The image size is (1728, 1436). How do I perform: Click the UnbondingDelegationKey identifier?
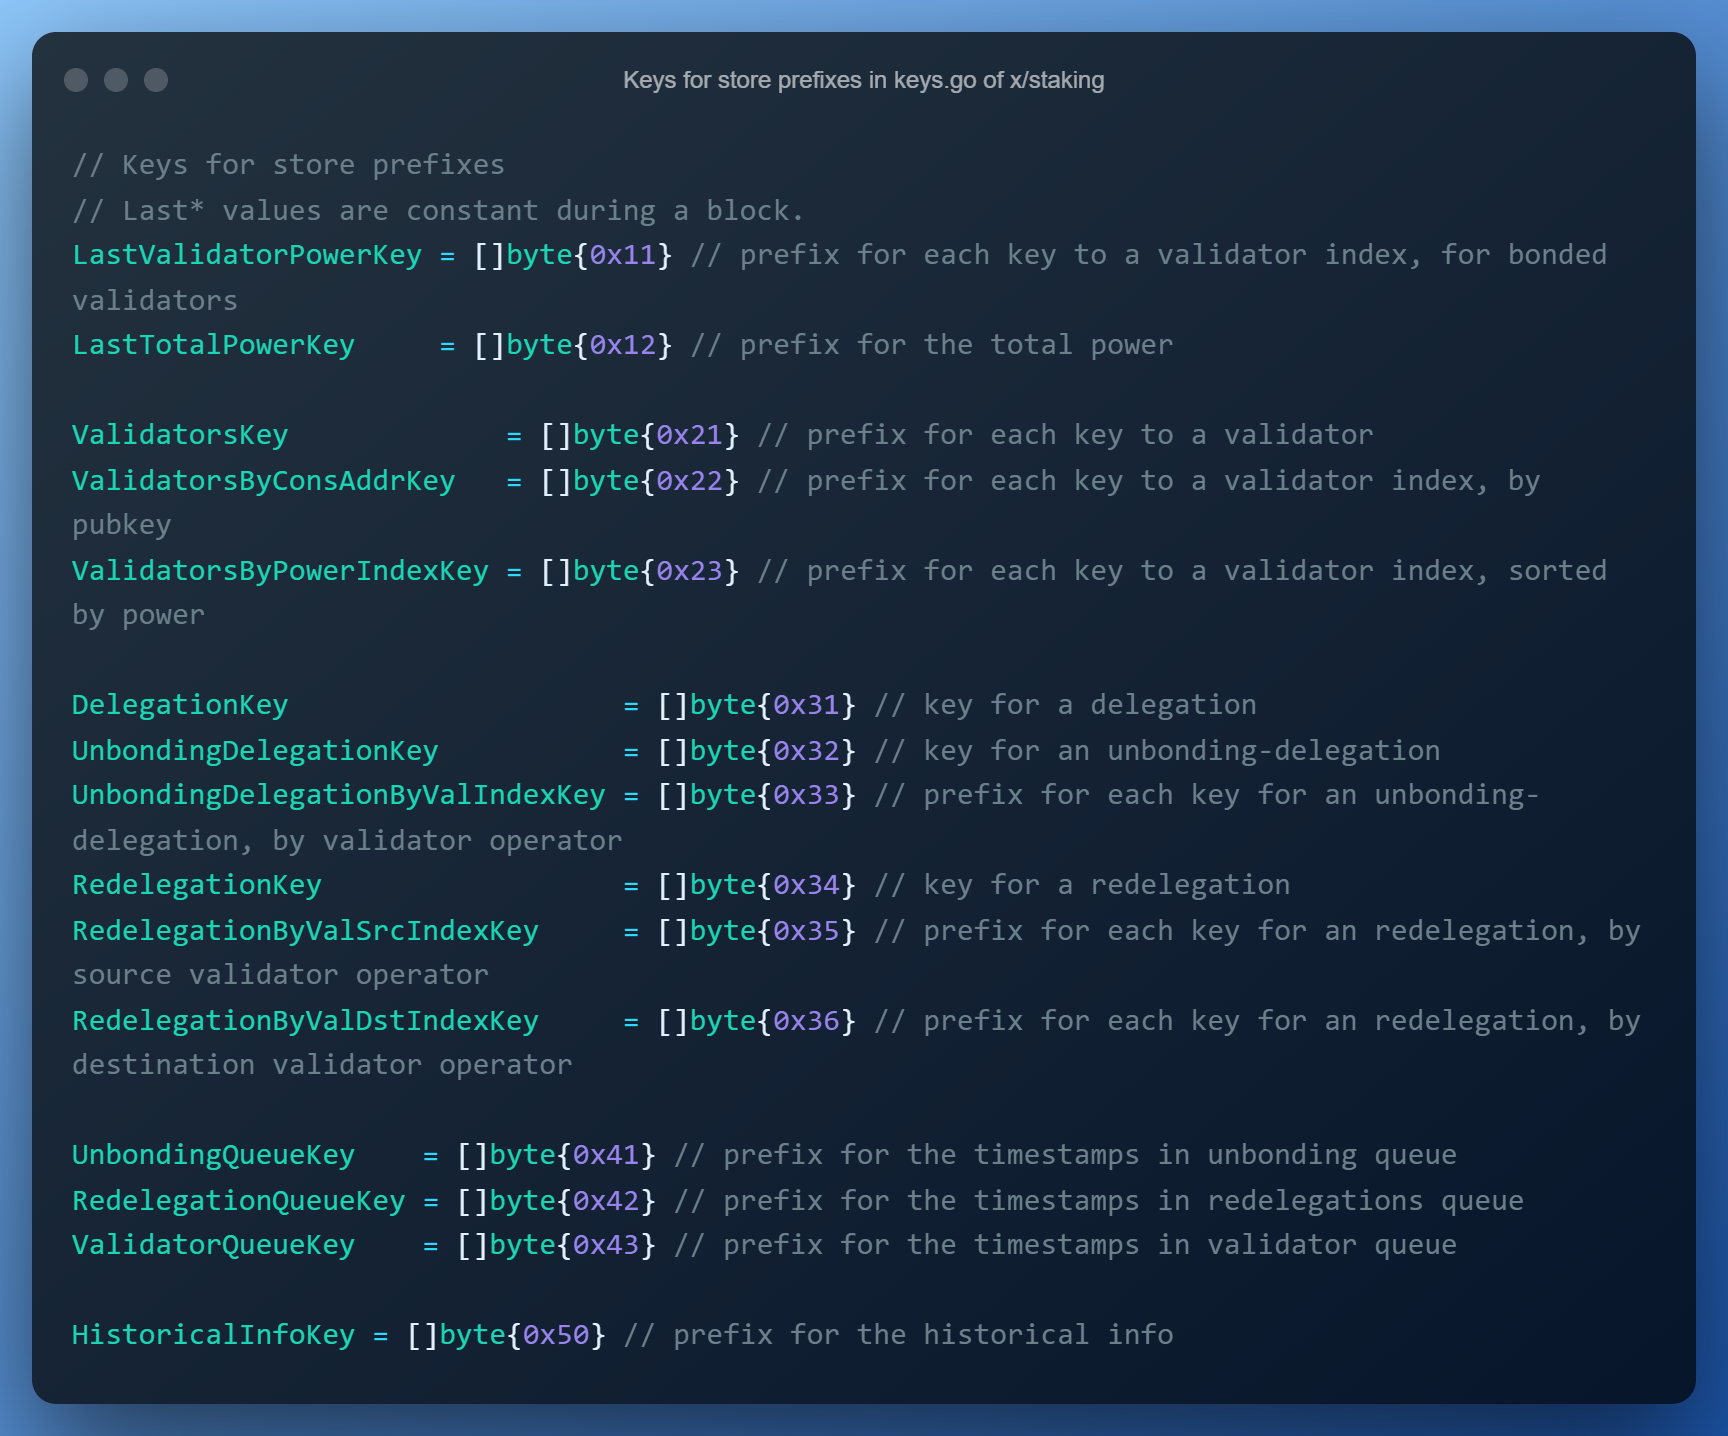click(x=255, y=751)
